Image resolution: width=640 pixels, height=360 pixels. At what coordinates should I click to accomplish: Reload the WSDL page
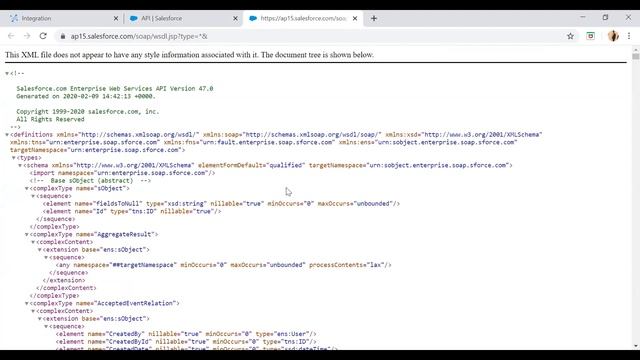pos(43,36)
